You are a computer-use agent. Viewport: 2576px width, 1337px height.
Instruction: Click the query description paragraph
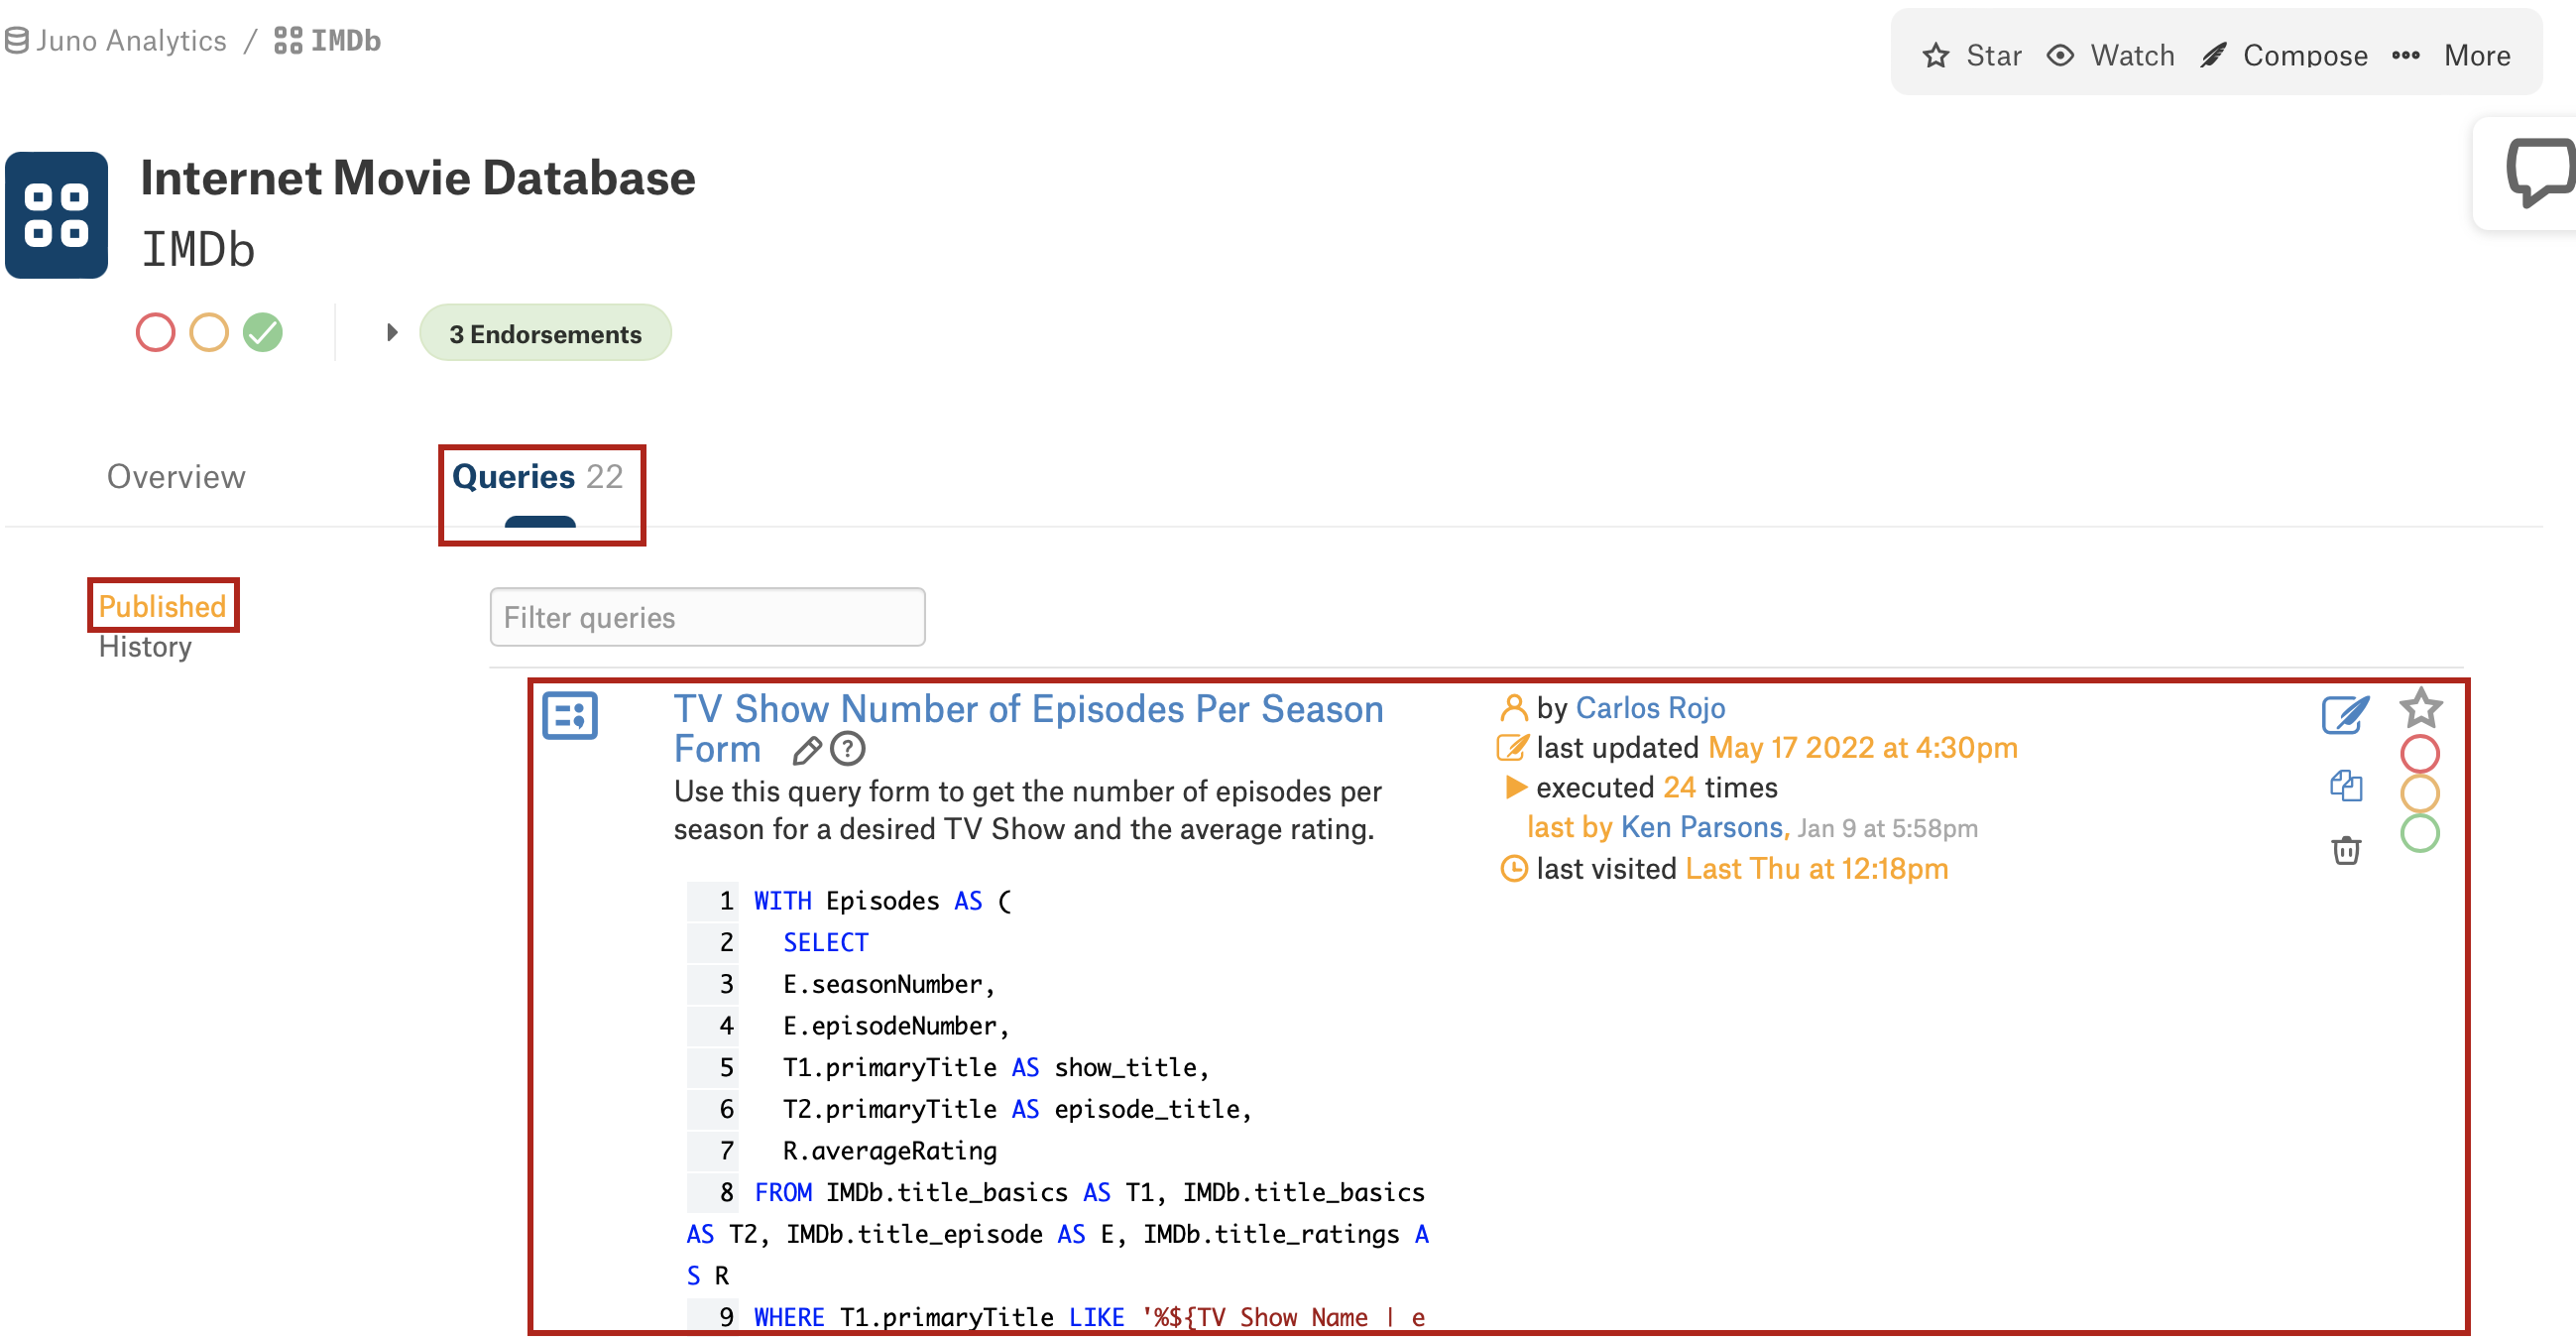tap(1028, 811)
